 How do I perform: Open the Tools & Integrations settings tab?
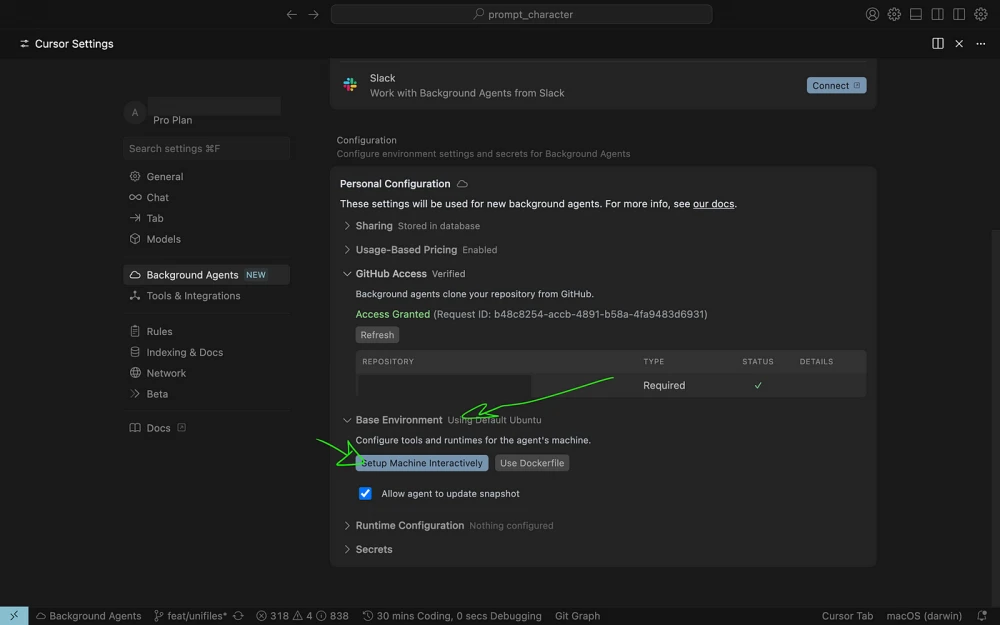(193, 296)
